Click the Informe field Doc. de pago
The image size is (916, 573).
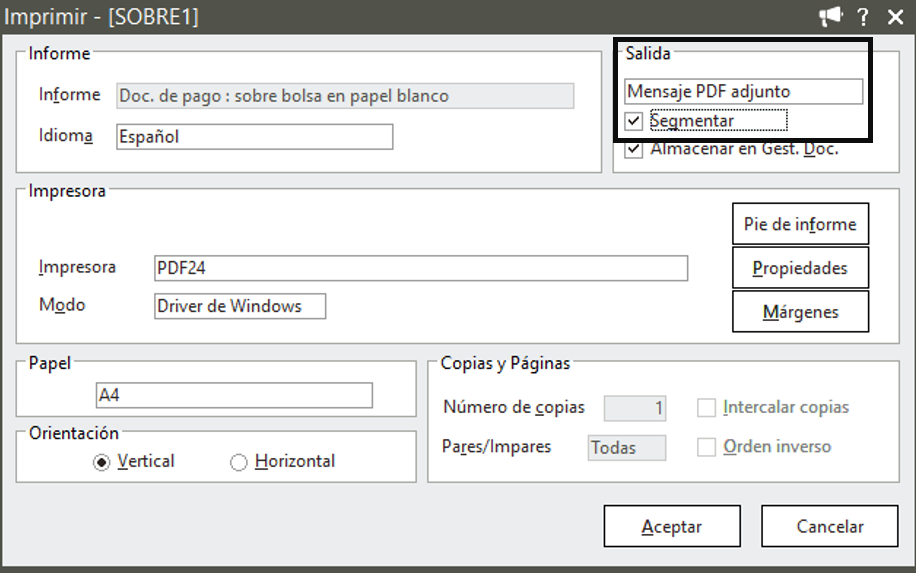click(345, 96)
